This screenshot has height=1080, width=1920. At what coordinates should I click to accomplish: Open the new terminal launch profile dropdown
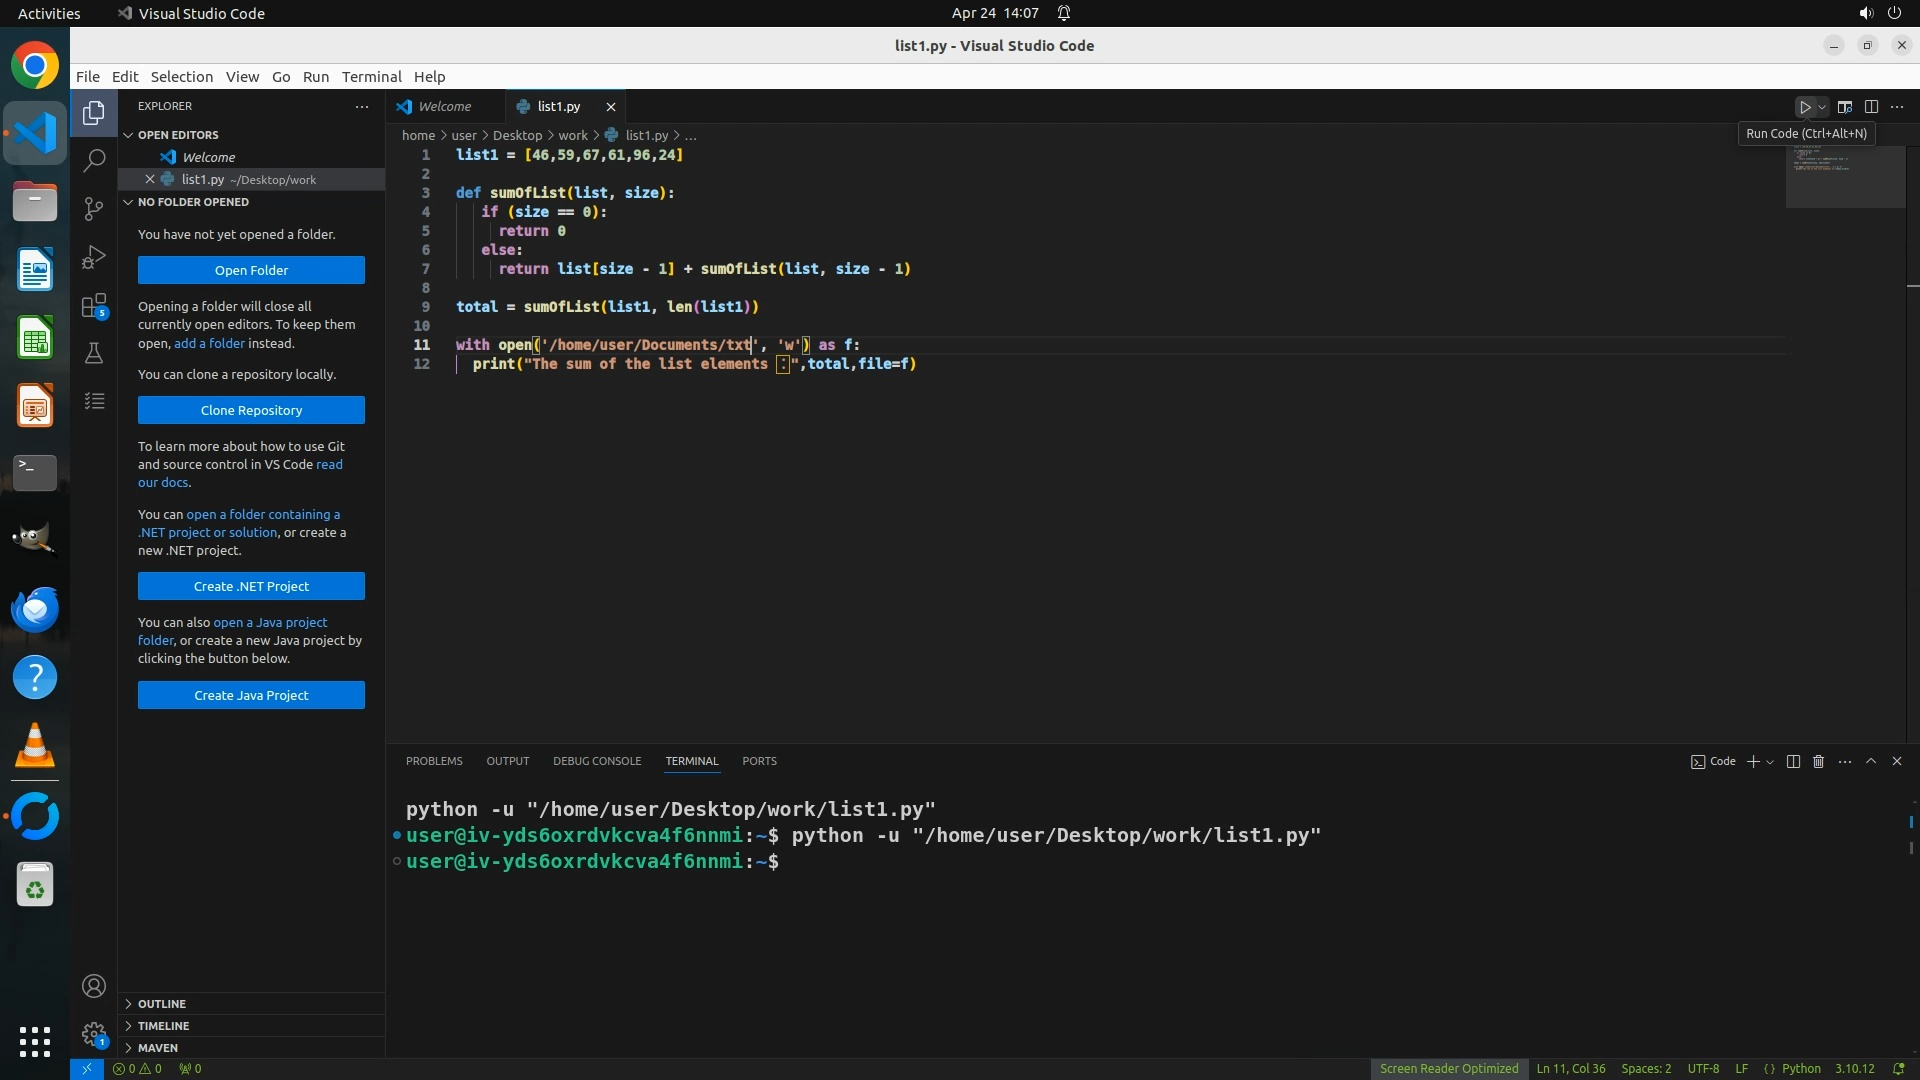[1771, 762]
